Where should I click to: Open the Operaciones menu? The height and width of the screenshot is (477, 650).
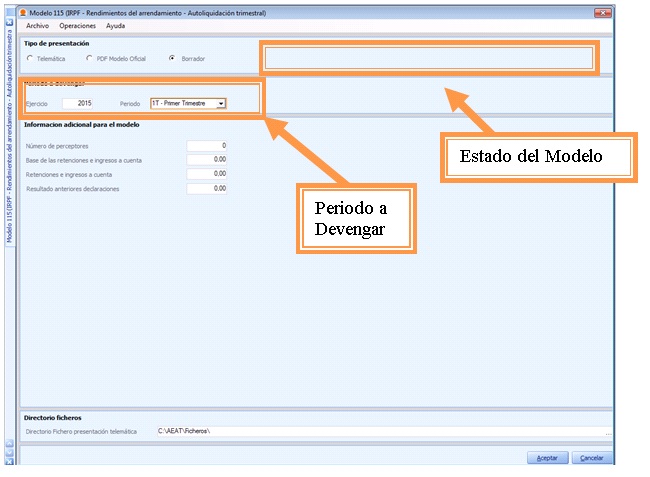78,25
